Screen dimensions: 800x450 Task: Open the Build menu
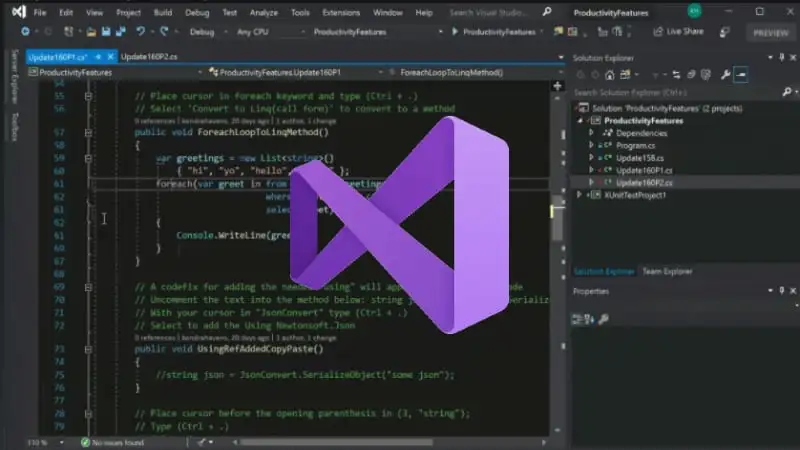163,12
